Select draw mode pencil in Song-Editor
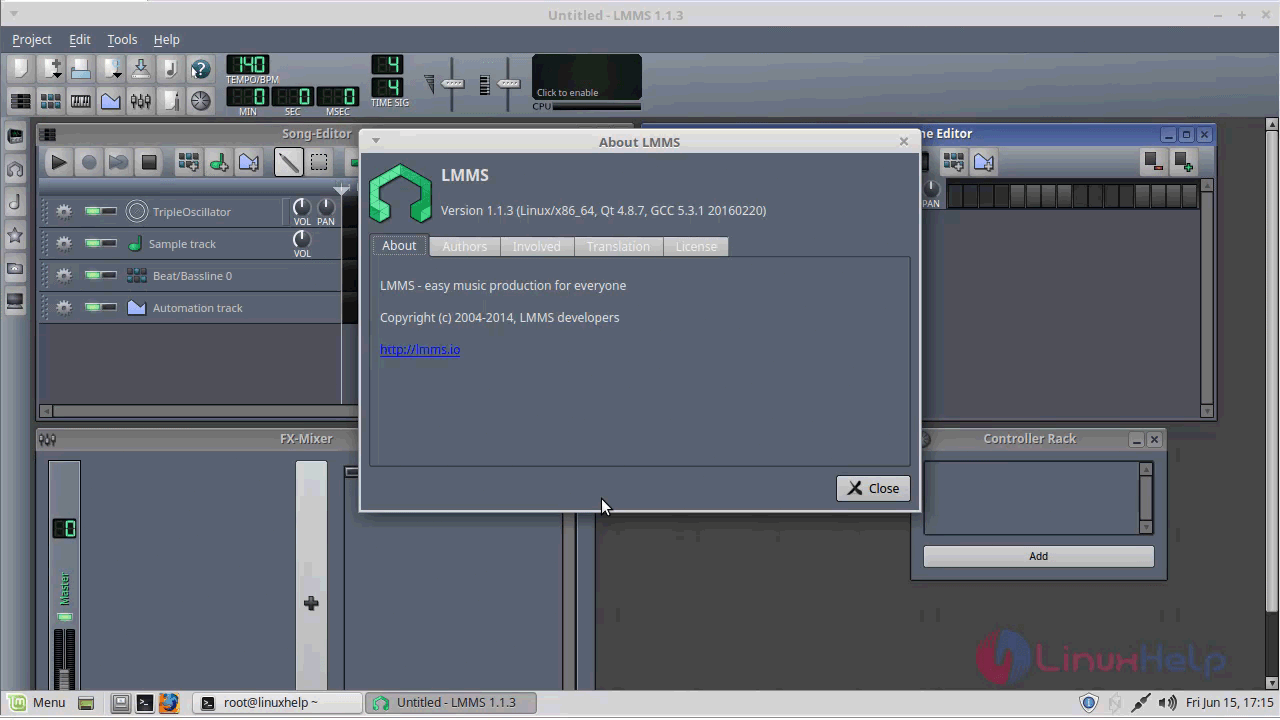Screen dimensions: 1280x720 point(288,162)
